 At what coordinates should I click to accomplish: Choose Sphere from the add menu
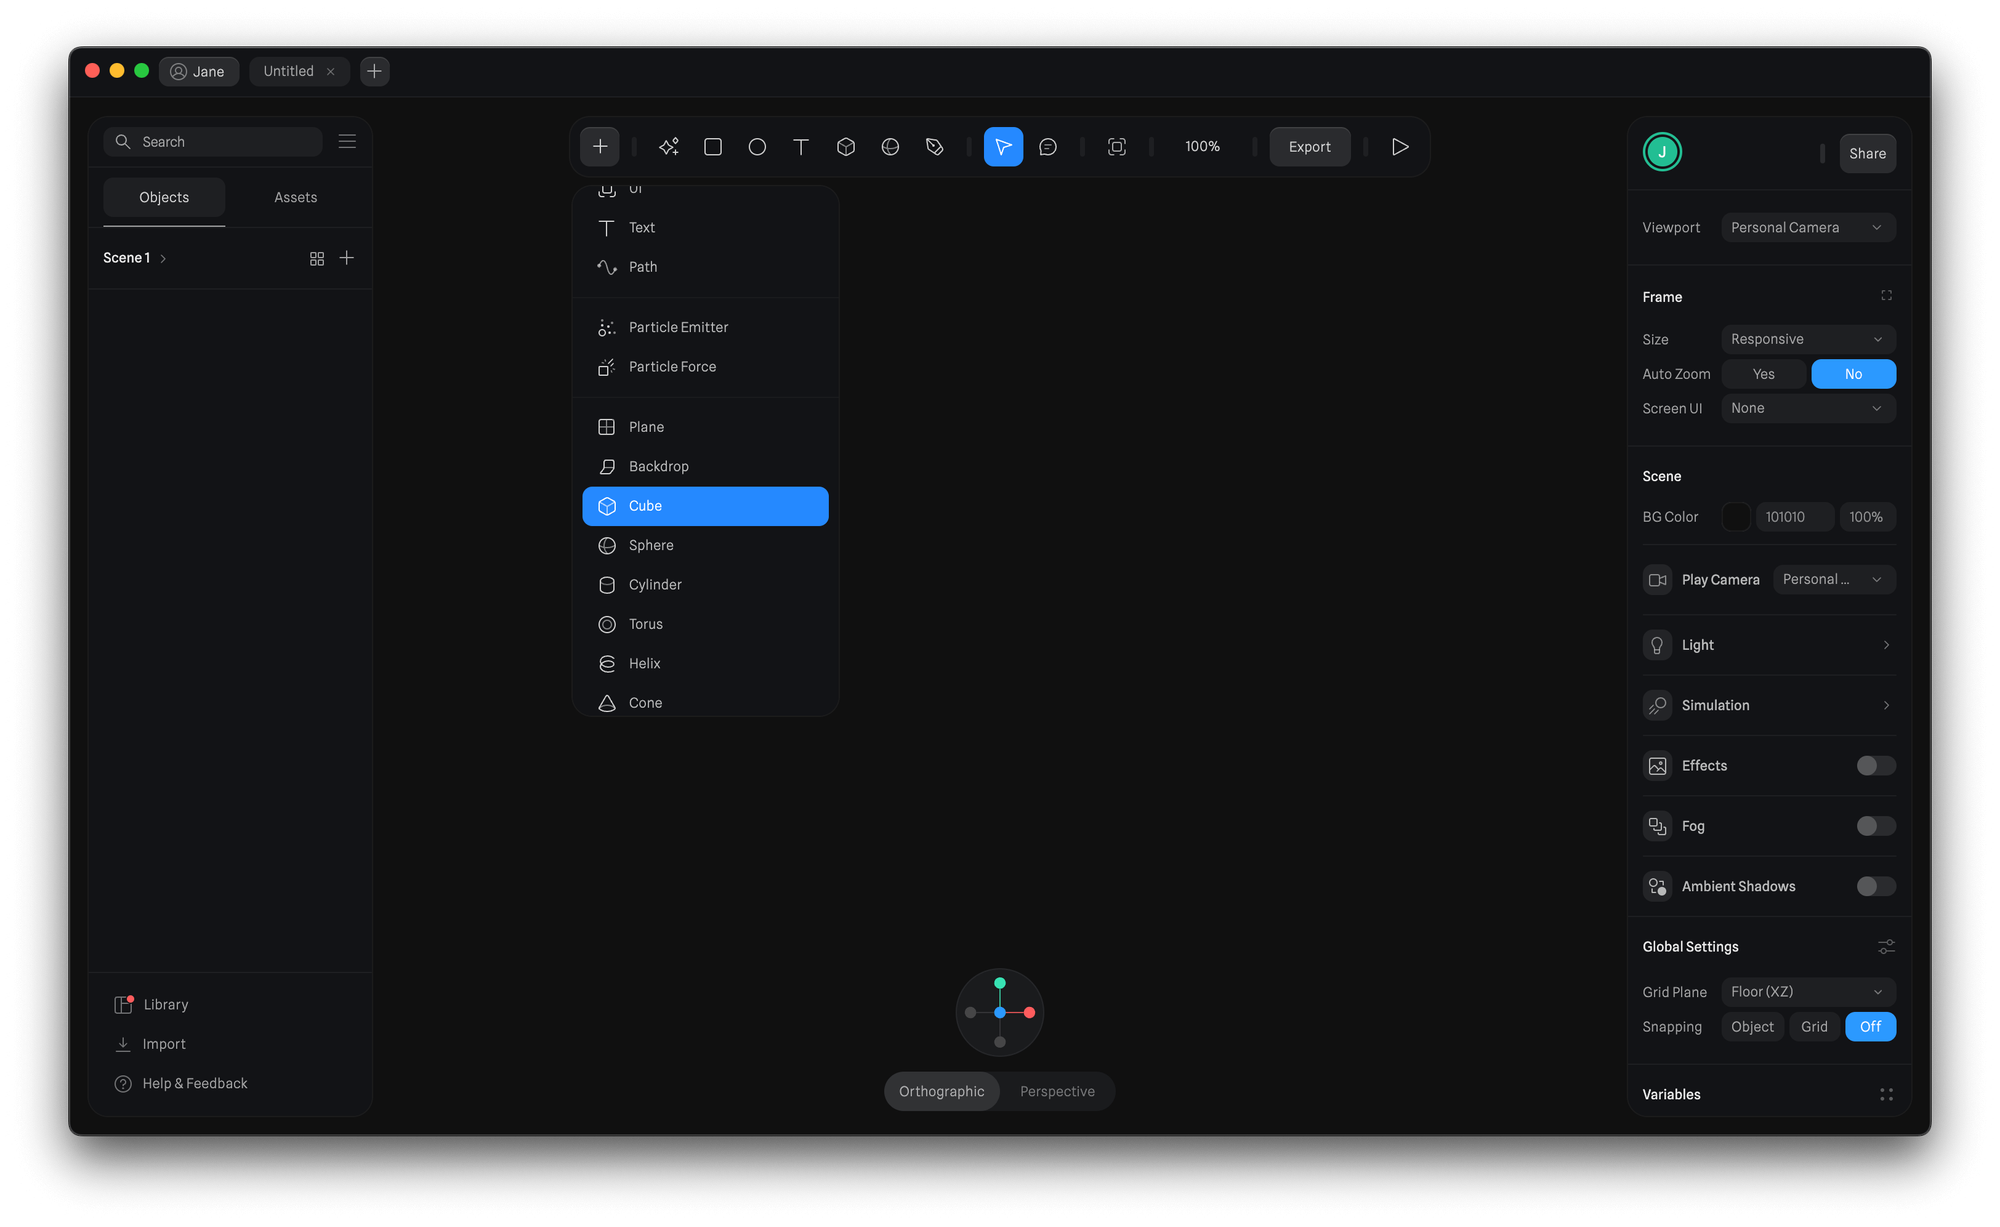click(651, 545)
